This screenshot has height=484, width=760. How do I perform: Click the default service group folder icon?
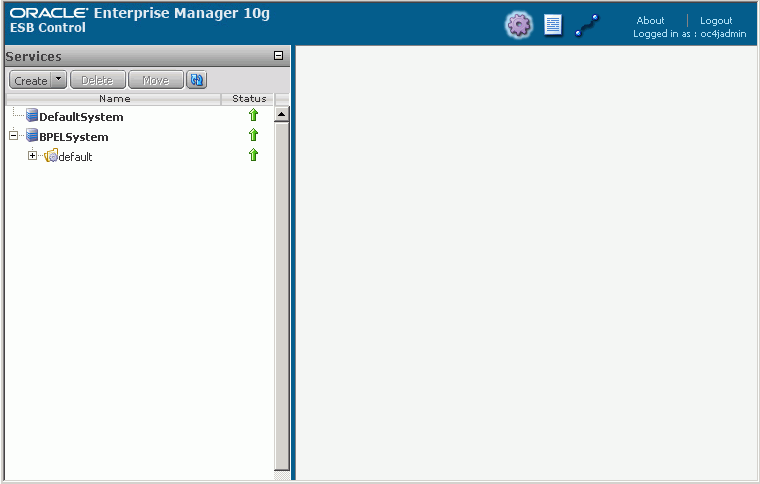pyautogui.click(x=51, y=156)
